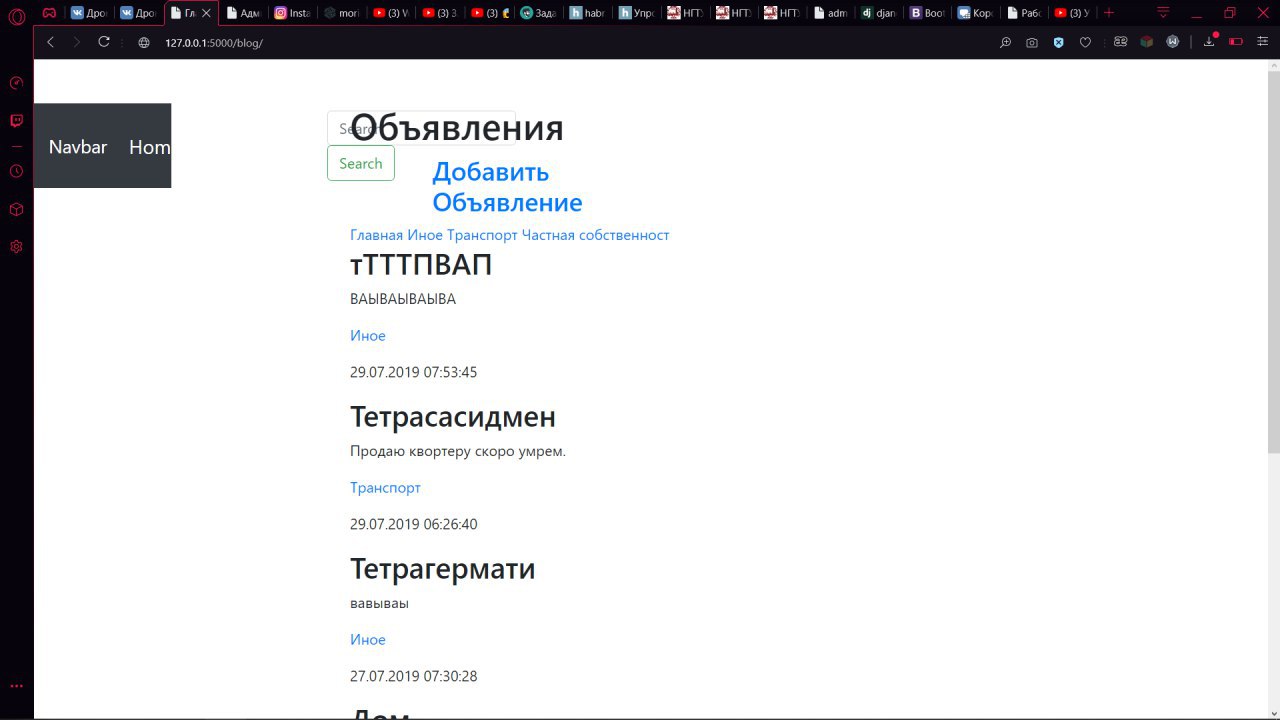Screen dimensions: 1280x720
Task: Open 'Добавить Объявление' link
Action: click(507, 187)
